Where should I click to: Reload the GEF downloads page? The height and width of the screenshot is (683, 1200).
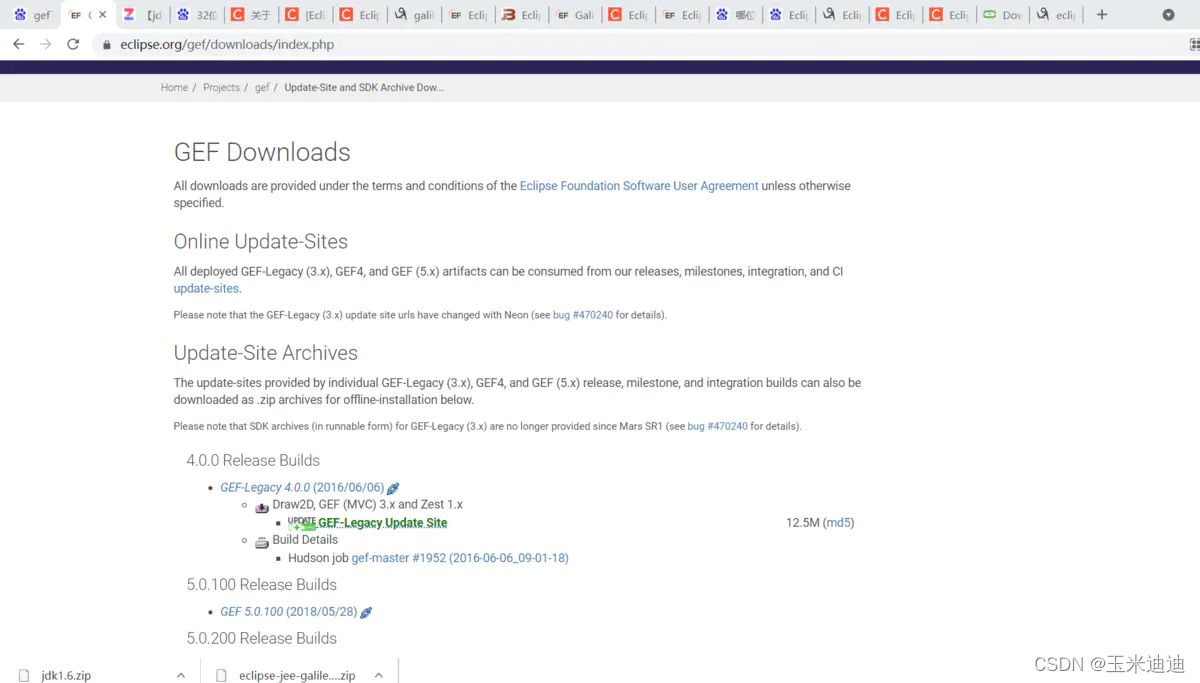pos(73,44)
